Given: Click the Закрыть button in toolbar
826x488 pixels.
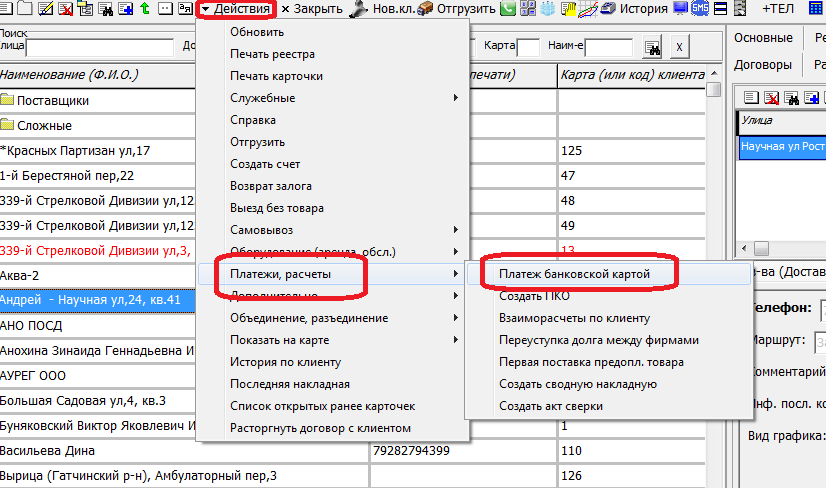Looking at the screenshot, I should pos(311,9).
